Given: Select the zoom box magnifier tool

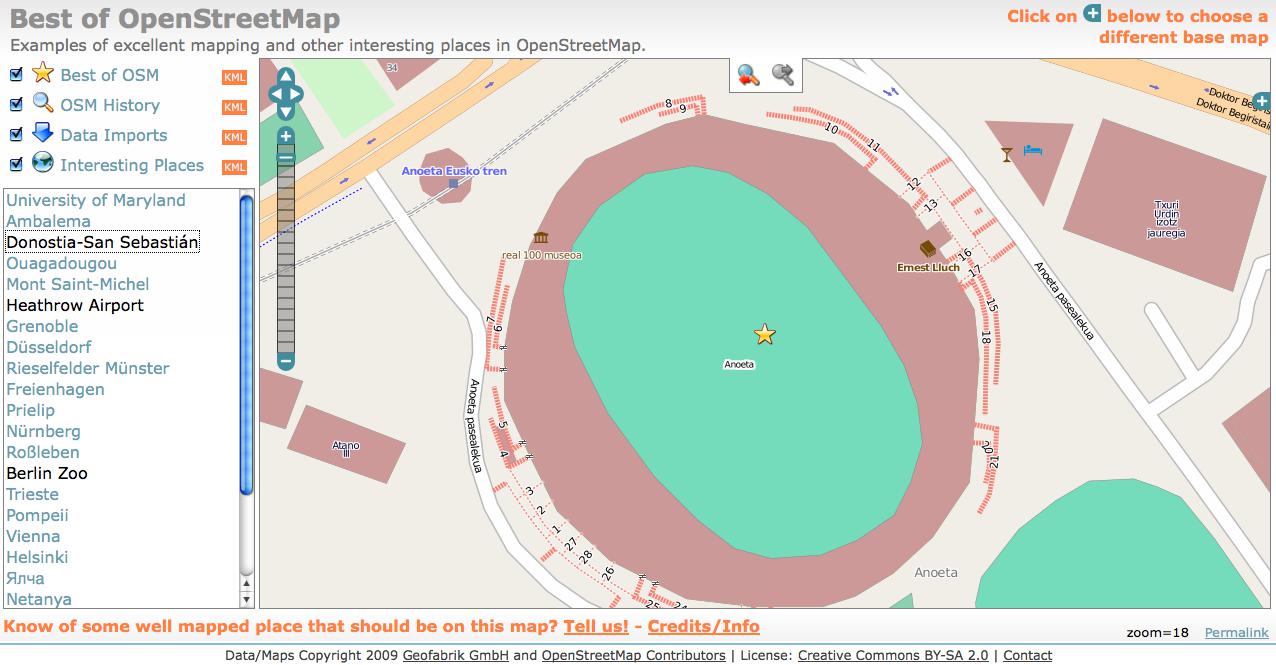Looking at the screenshot, I should (x=748, y=75).
